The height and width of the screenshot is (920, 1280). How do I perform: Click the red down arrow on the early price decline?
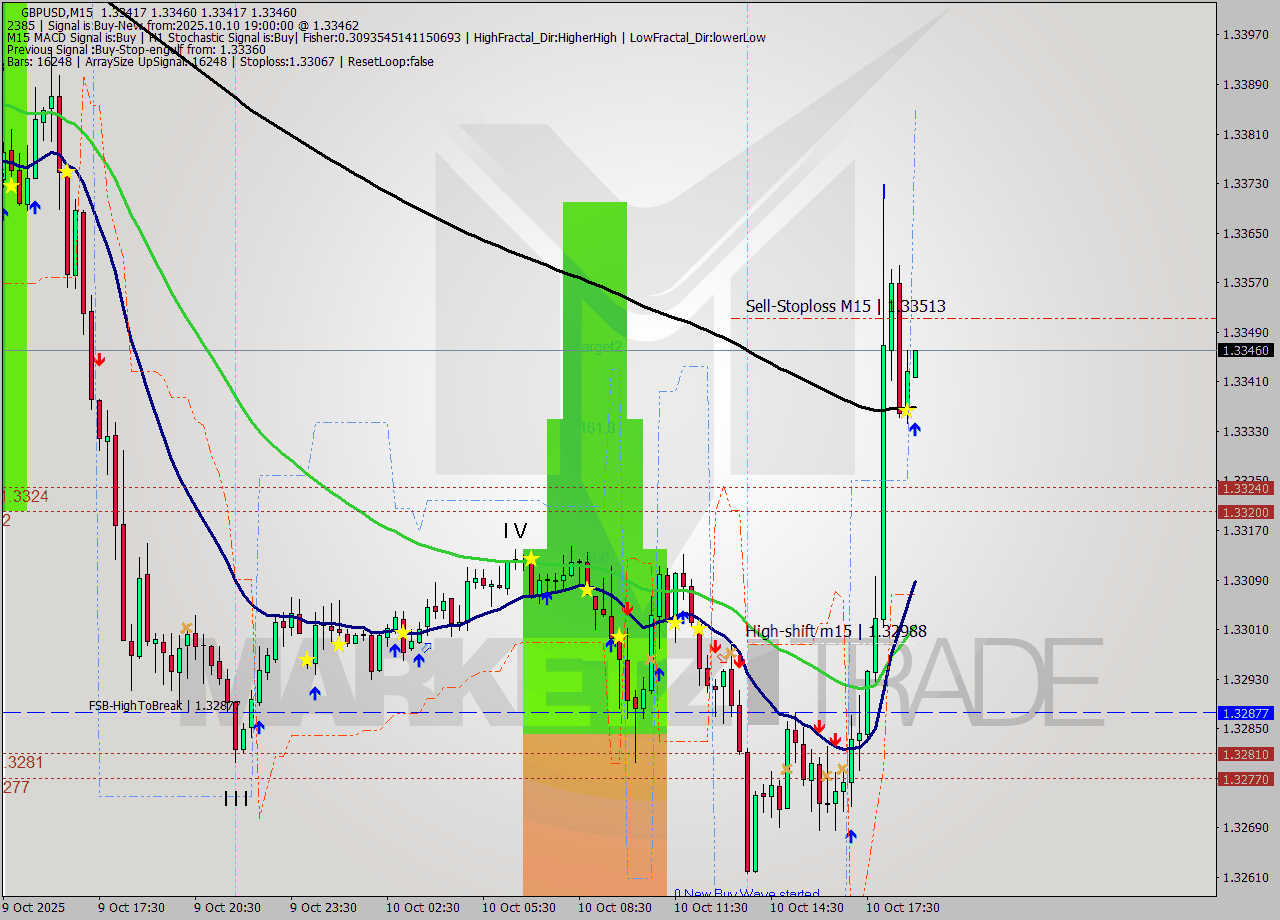pyautogui.click(x=99, y=360)
